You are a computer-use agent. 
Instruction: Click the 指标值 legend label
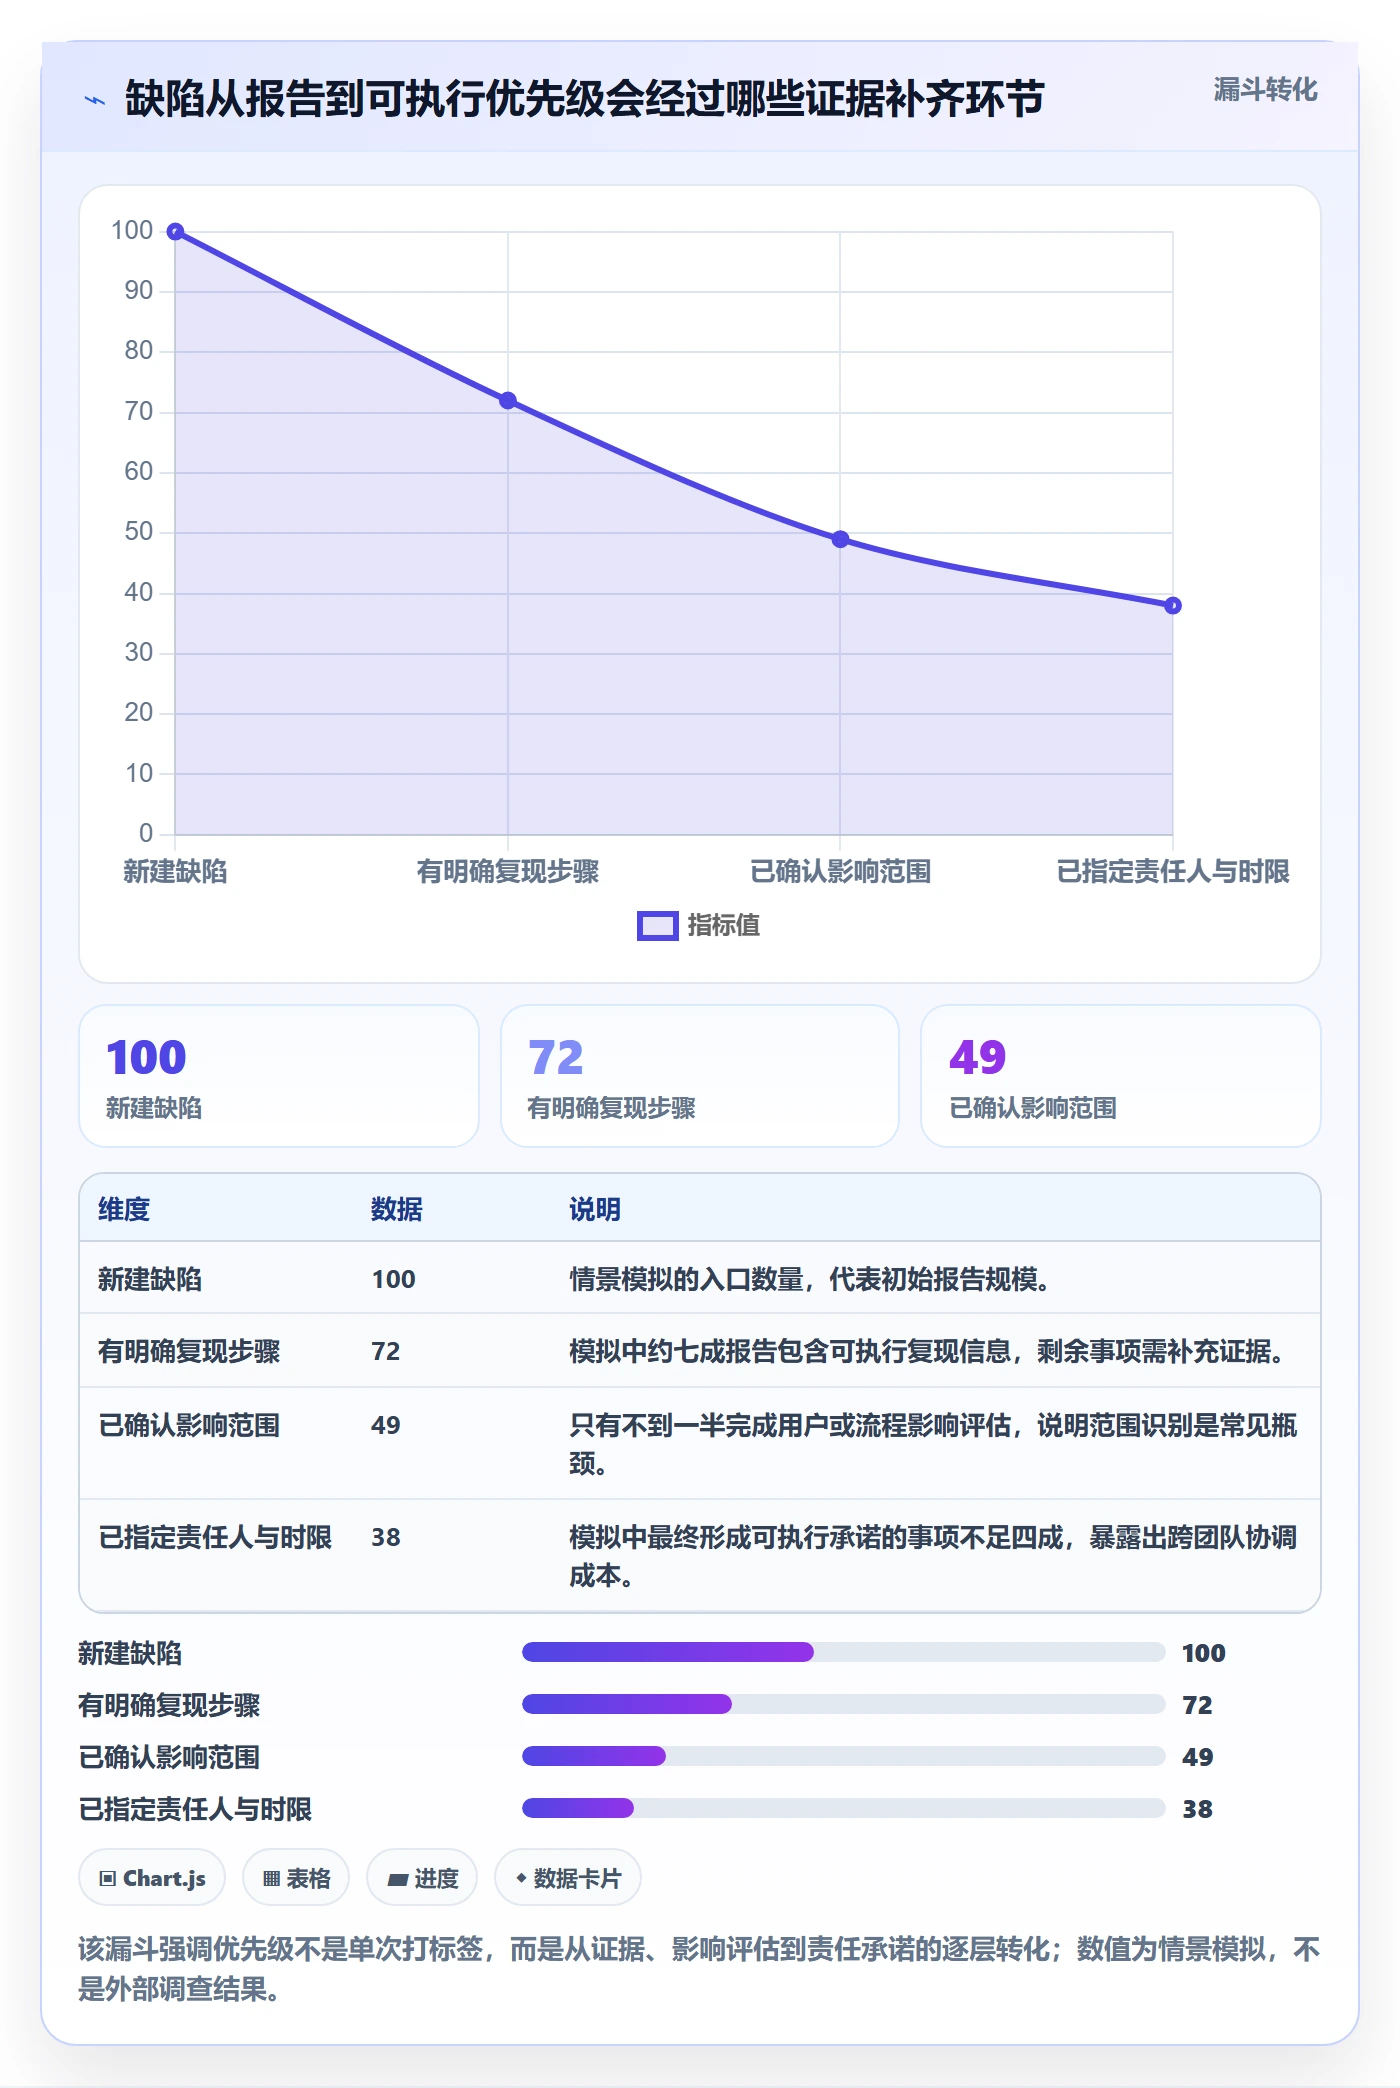724,926
